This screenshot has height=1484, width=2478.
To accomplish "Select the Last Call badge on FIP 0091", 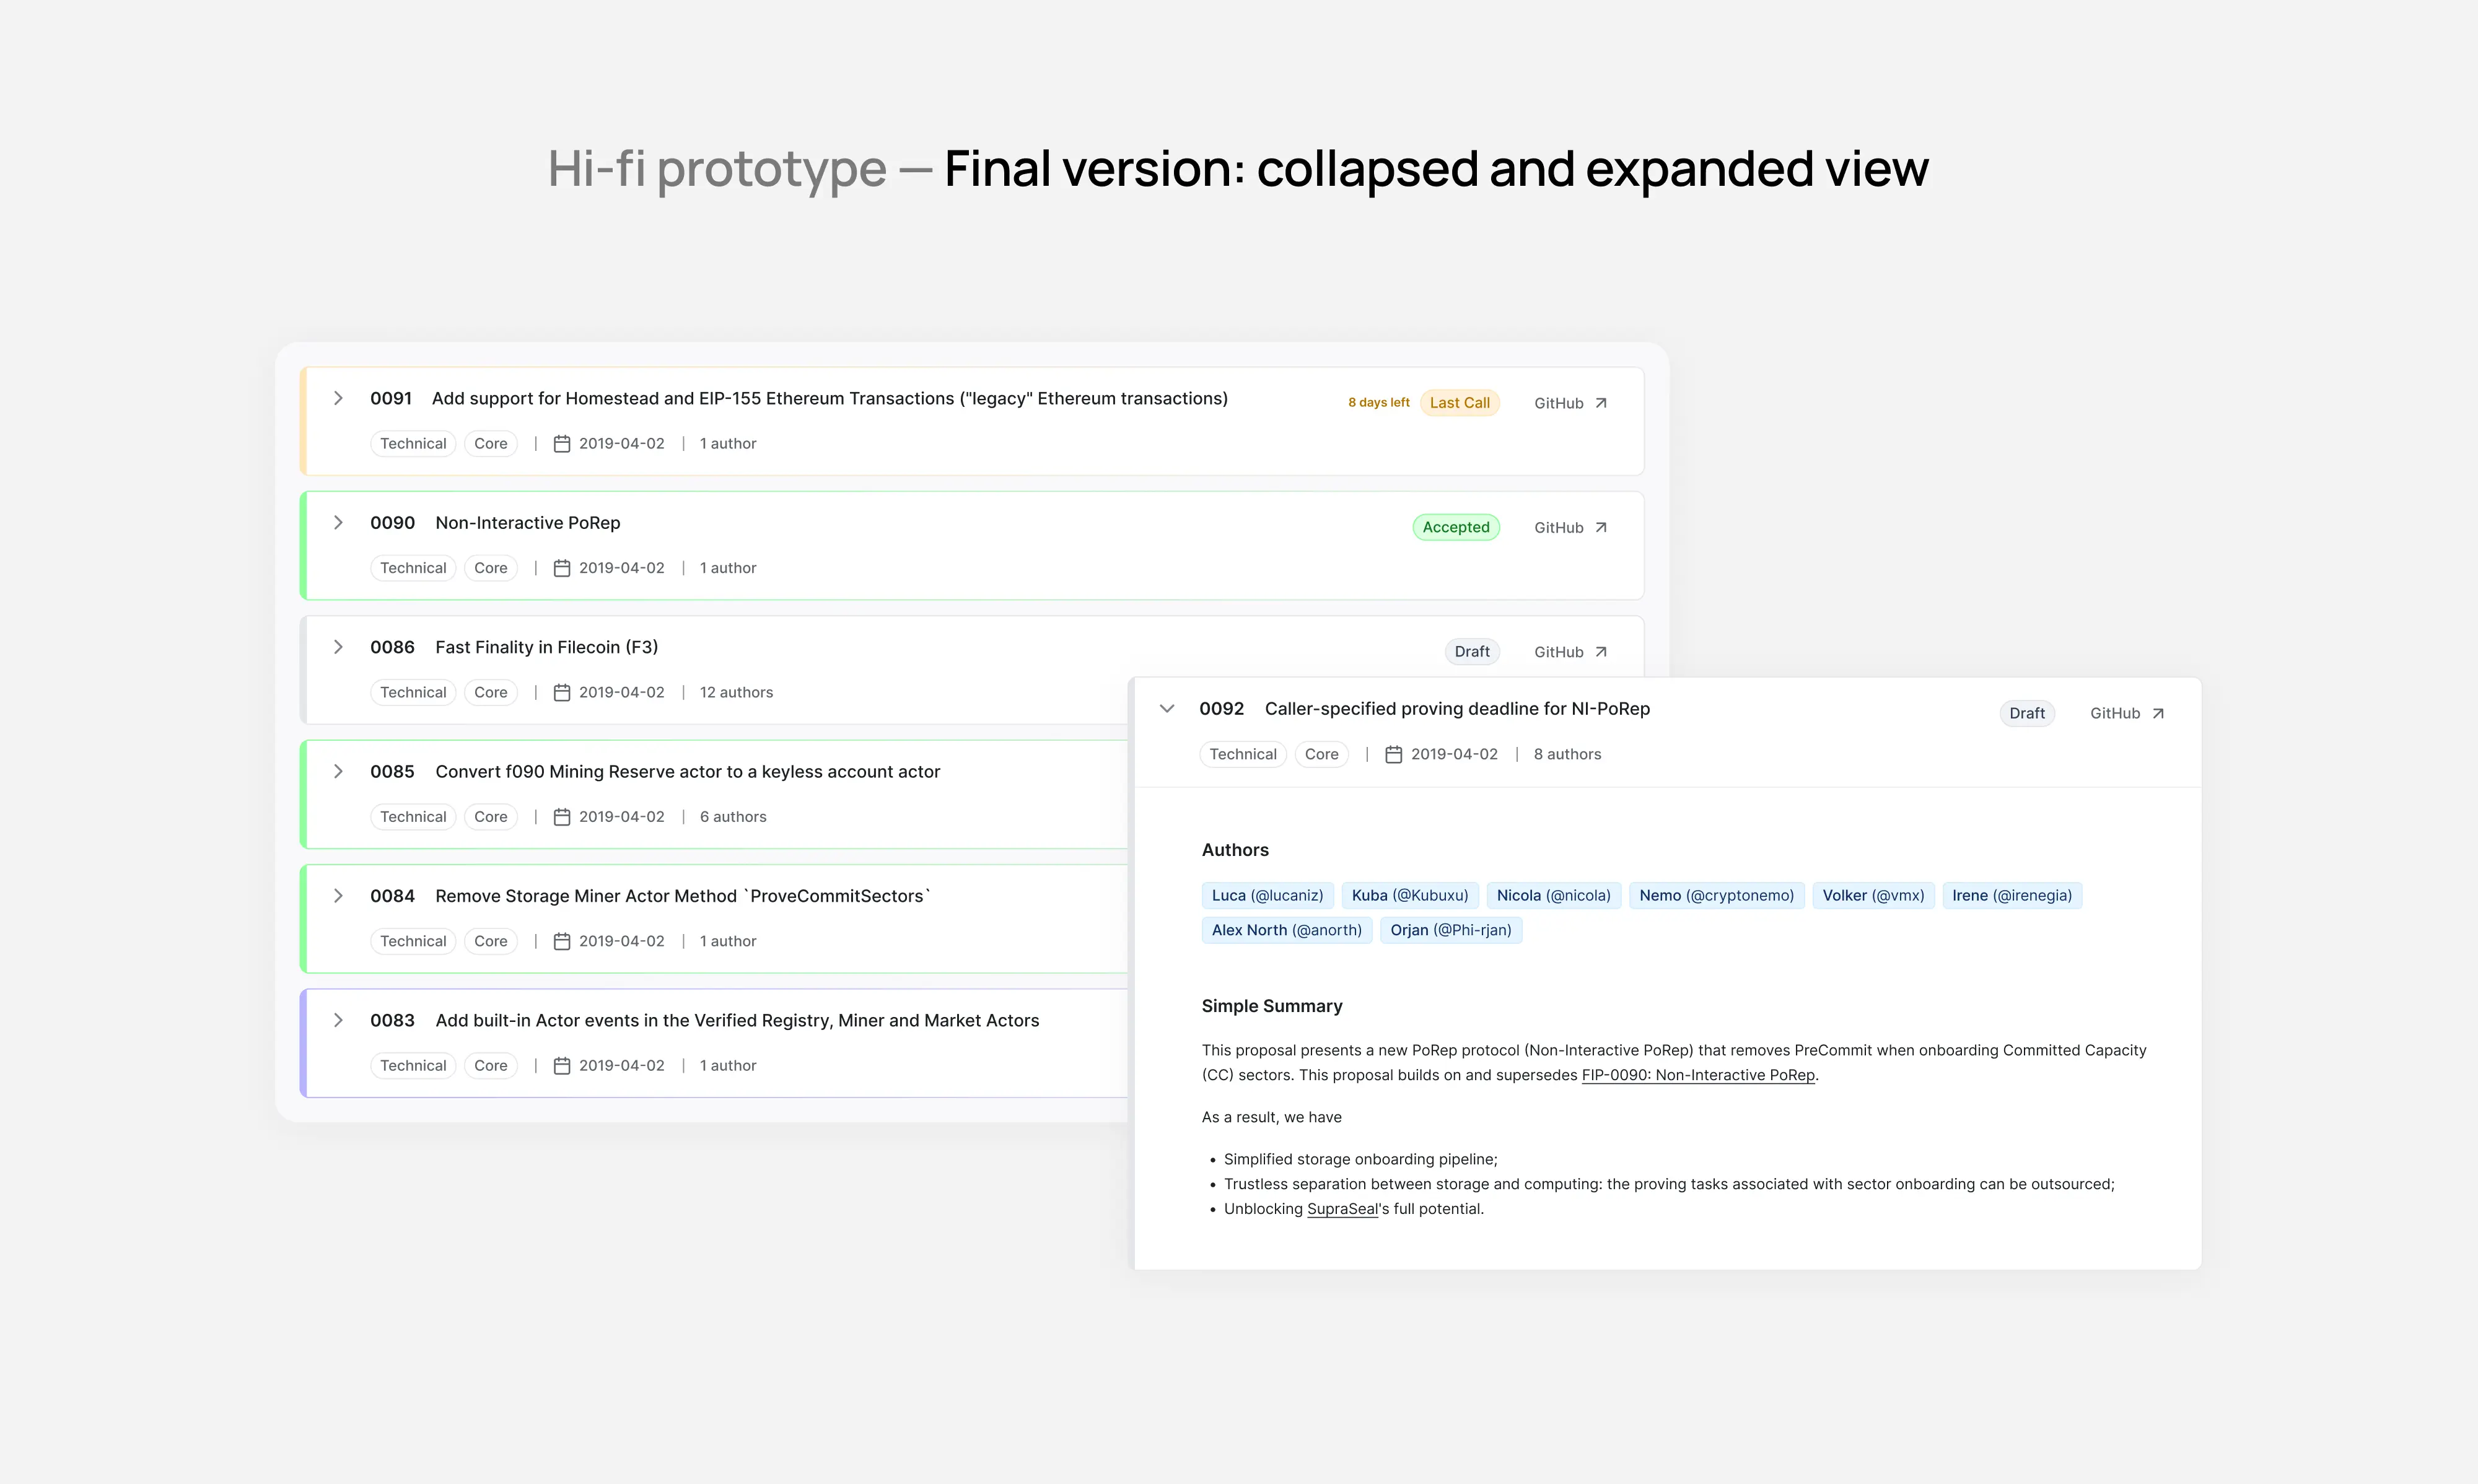I will [1460, 402].
